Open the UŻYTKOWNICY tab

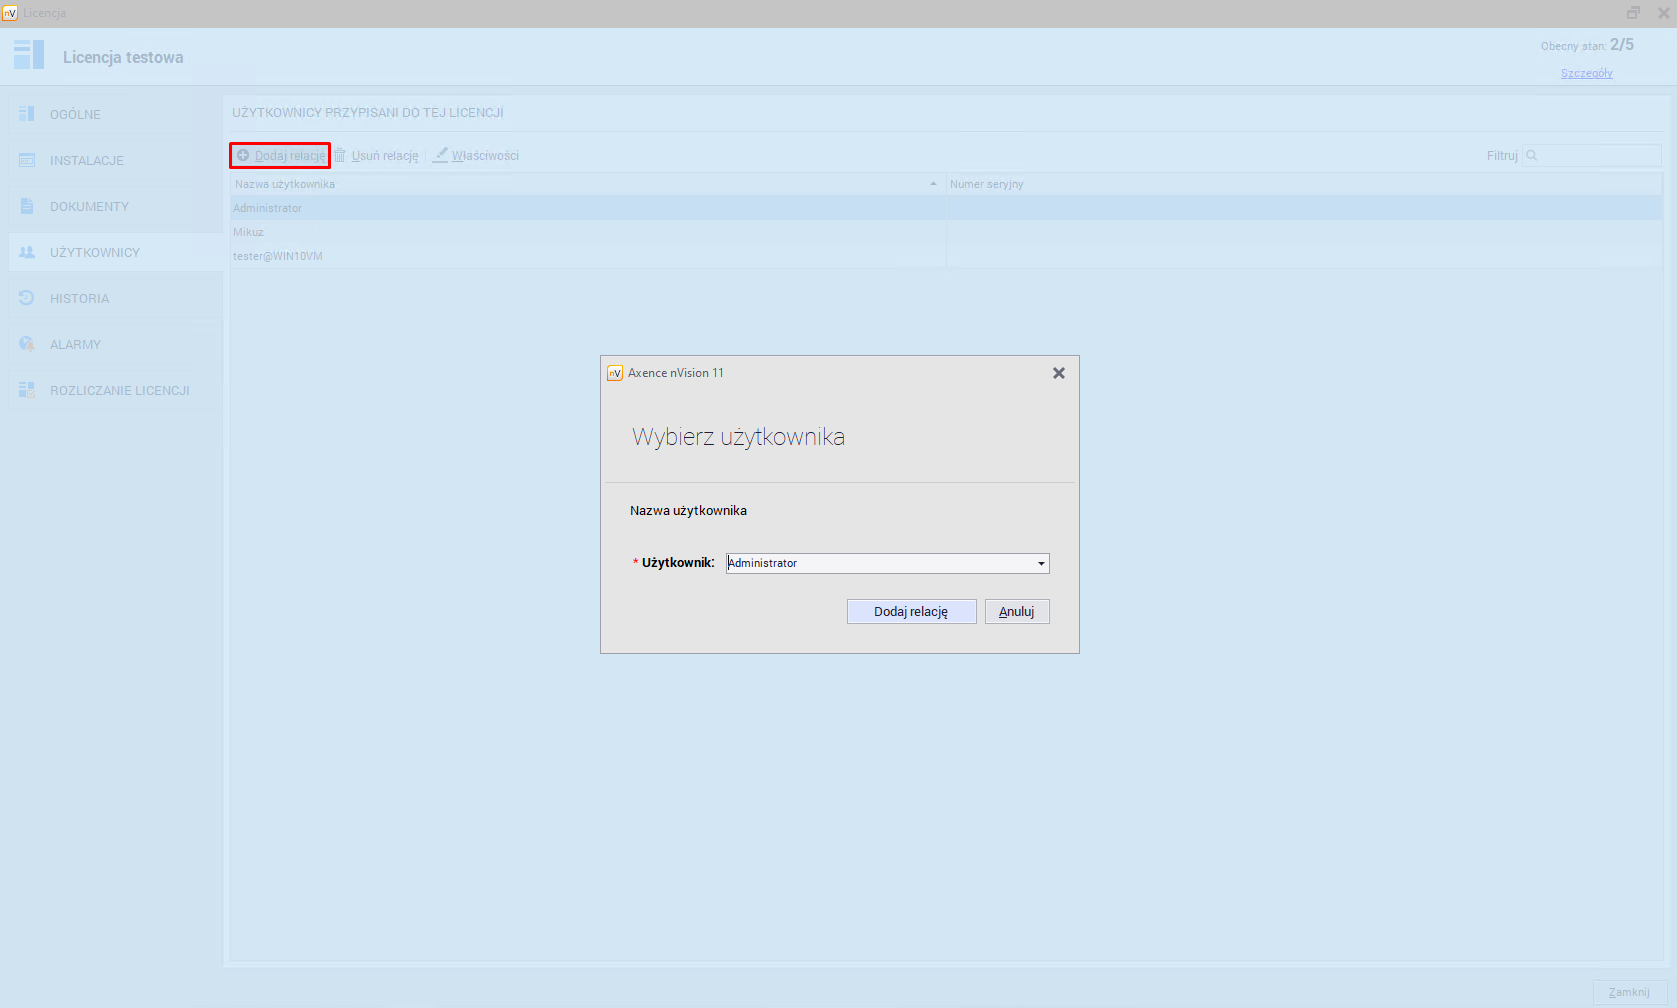click(95, 252)
